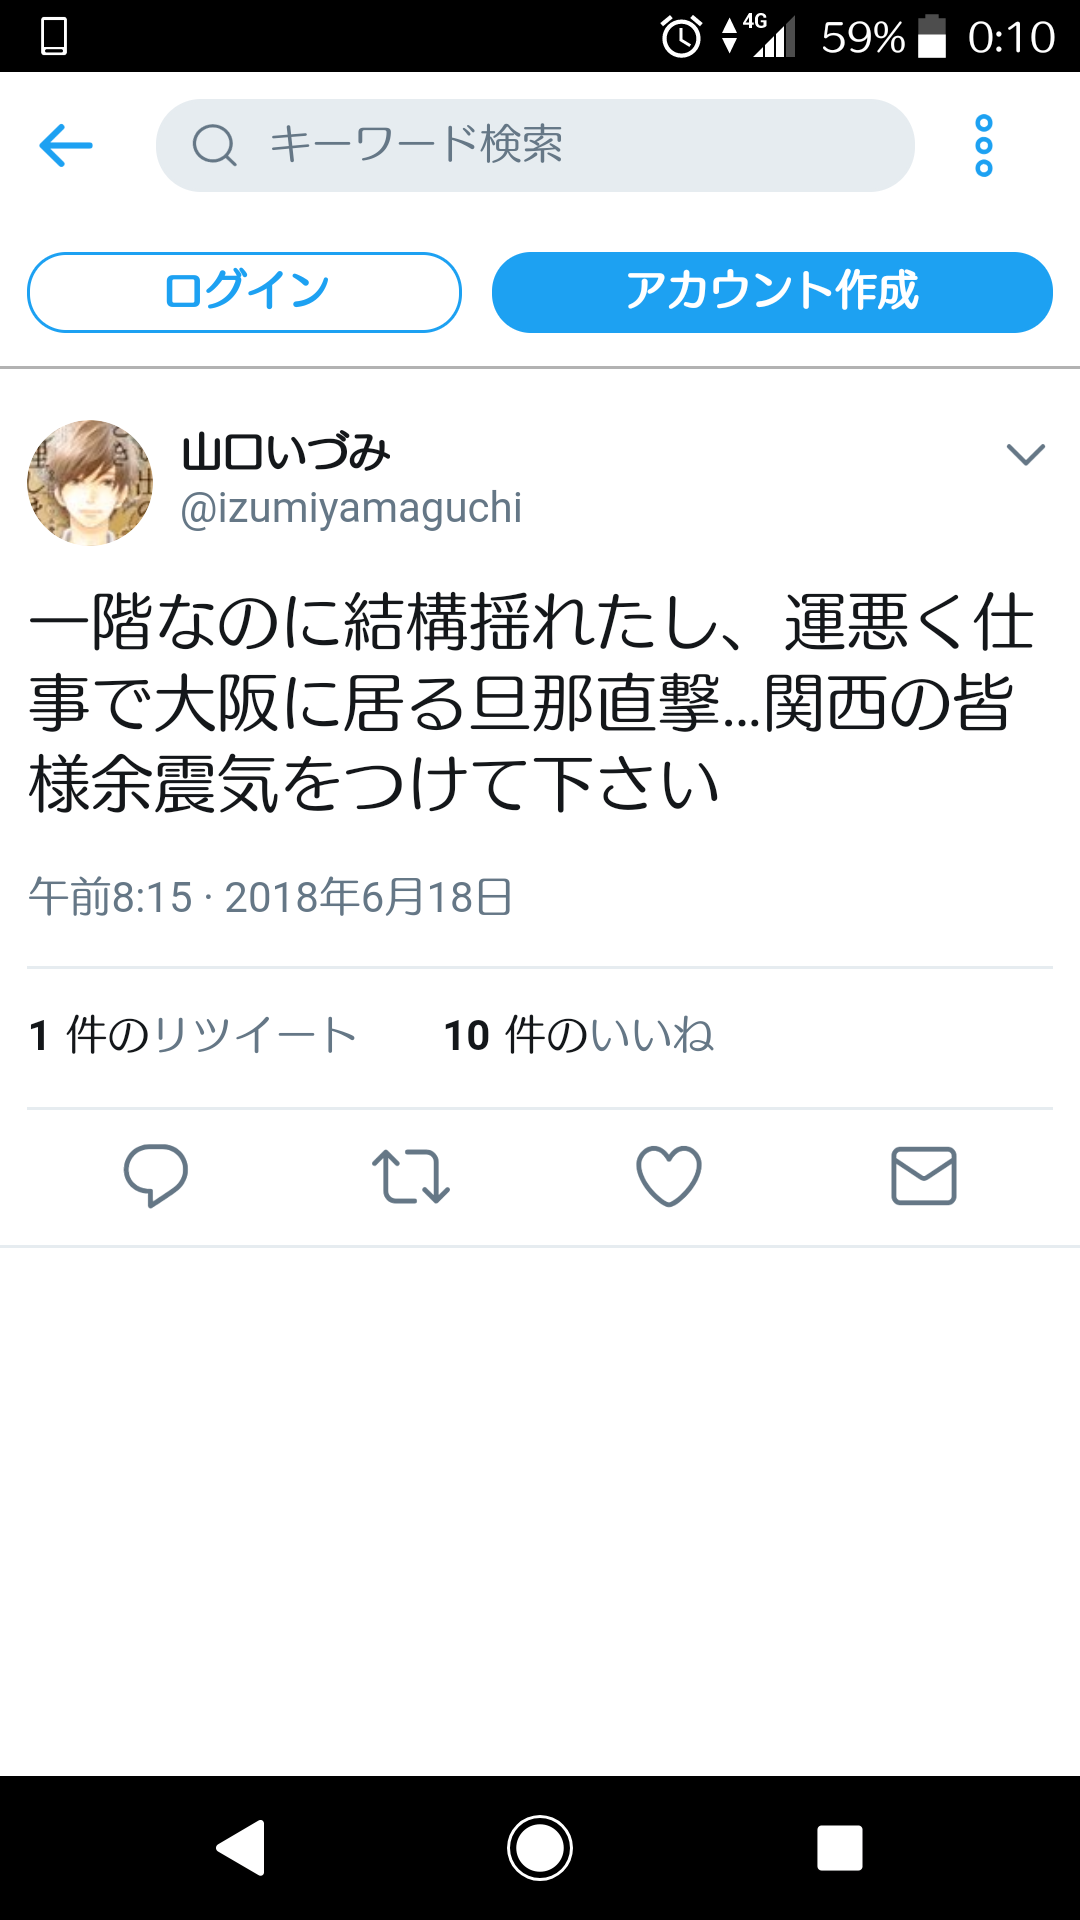Tap the アカウント作成 button
Screen dimensions: 1080x1920
pos(772,292)
